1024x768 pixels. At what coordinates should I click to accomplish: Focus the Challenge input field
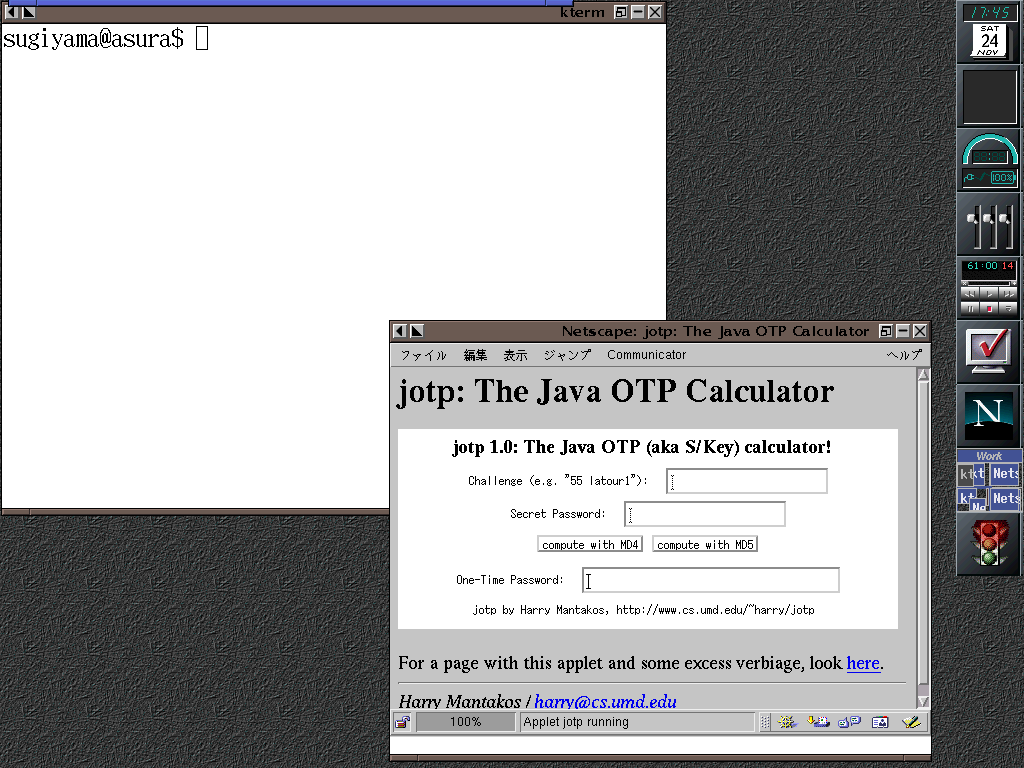(746, 481)
